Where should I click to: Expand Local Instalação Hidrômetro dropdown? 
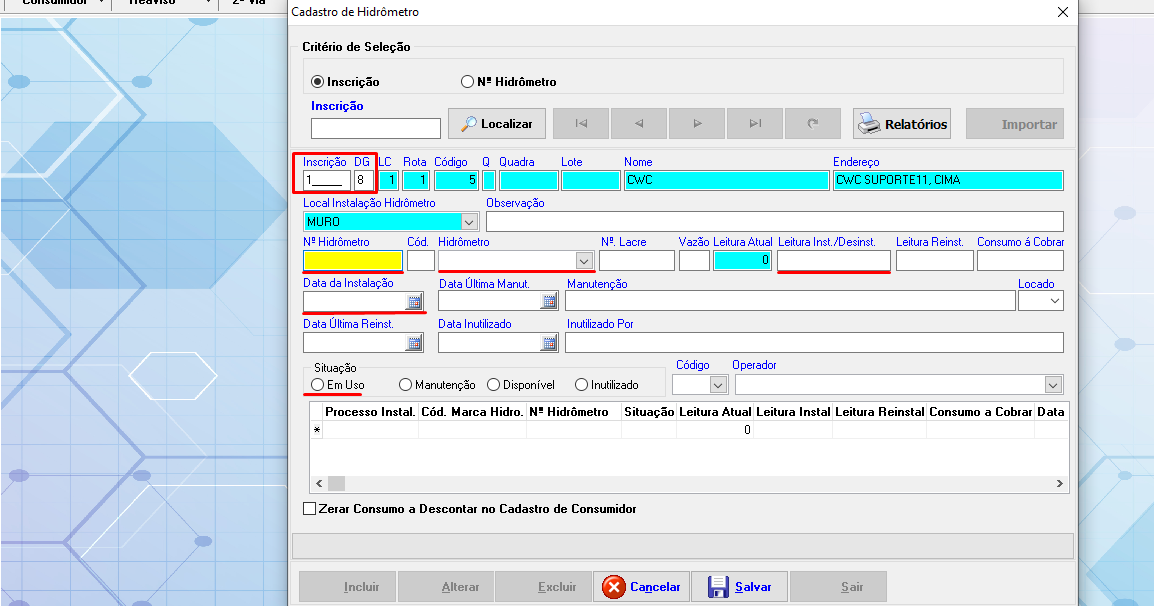[x=469, y=222]
